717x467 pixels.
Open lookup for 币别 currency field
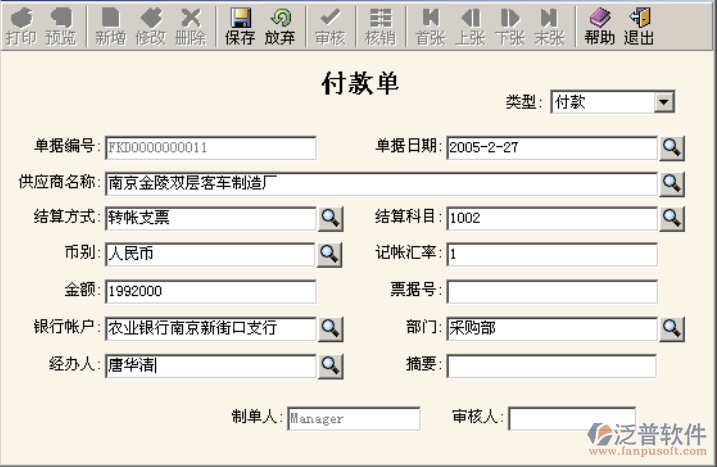[x=330, y=254]
